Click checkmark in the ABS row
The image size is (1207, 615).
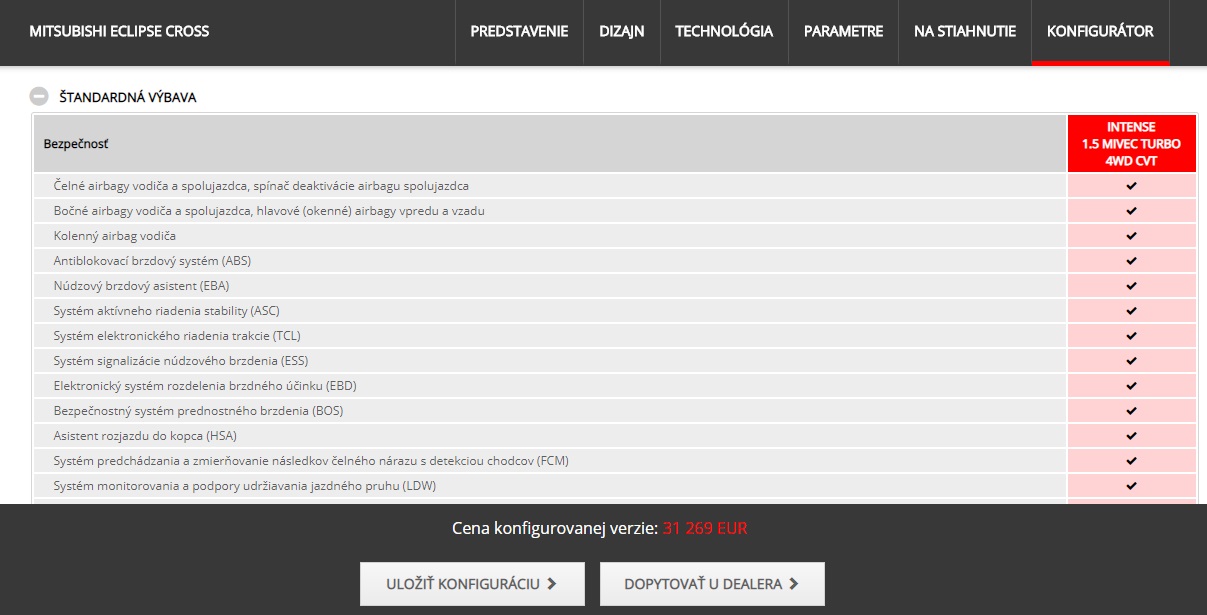click(x=1131, y=261)
